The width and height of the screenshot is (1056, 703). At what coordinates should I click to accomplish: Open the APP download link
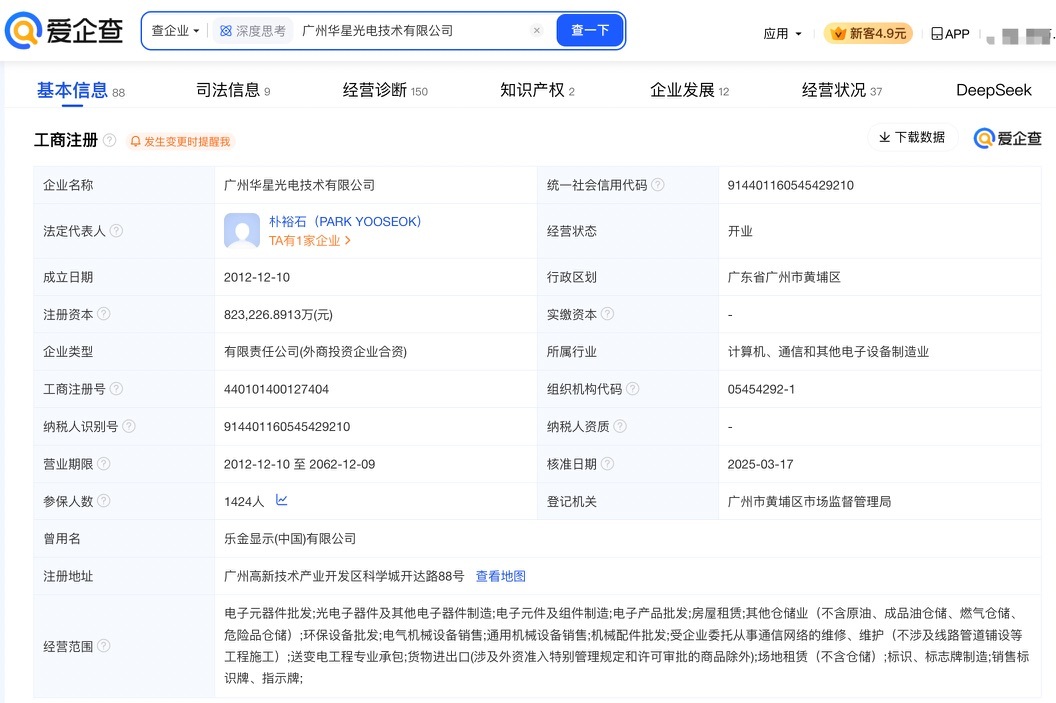pyautogui.click(x=950, y=34)
